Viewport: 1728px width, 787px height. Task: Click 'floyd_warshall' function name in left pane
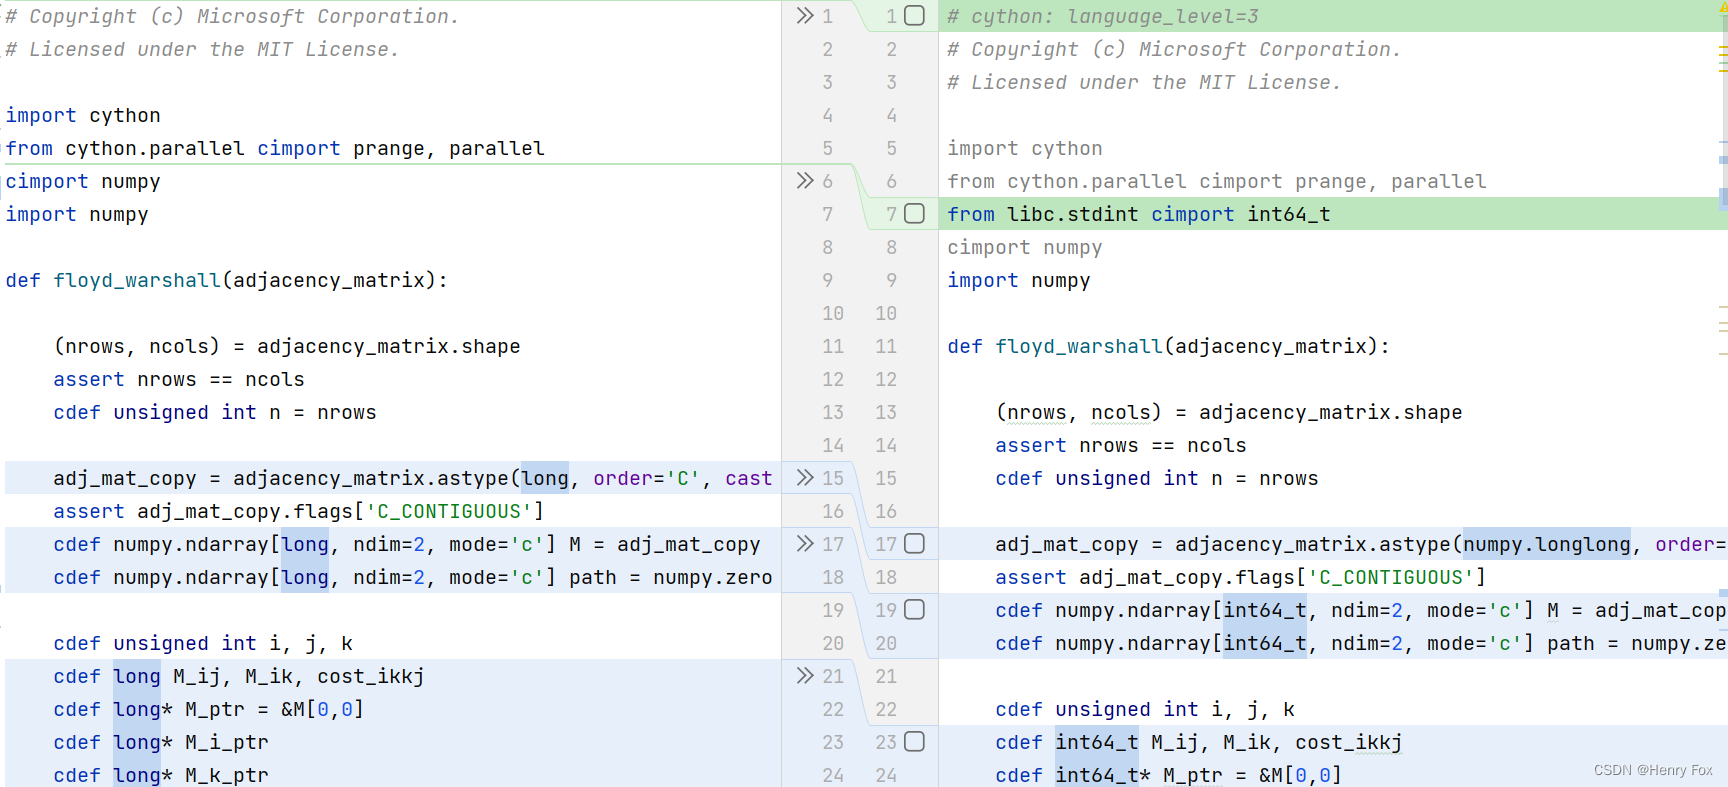(x=137, y=280)
